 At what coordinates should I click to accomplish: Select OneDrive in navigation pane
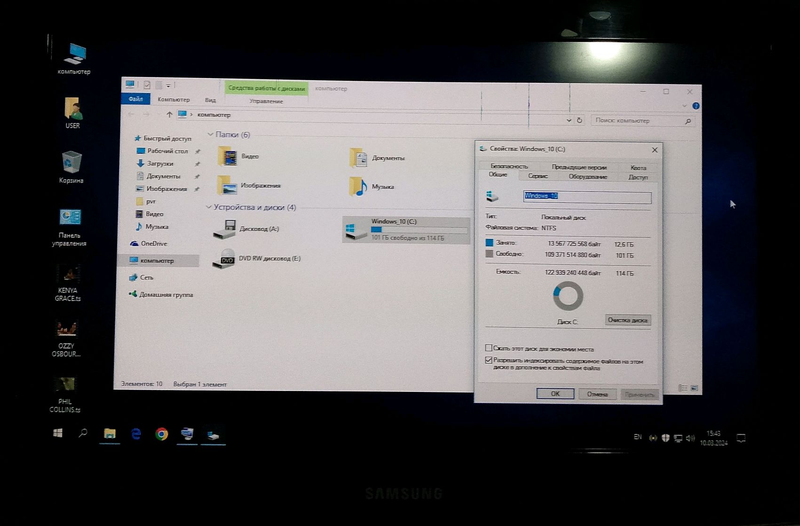[x=149, y=243]
